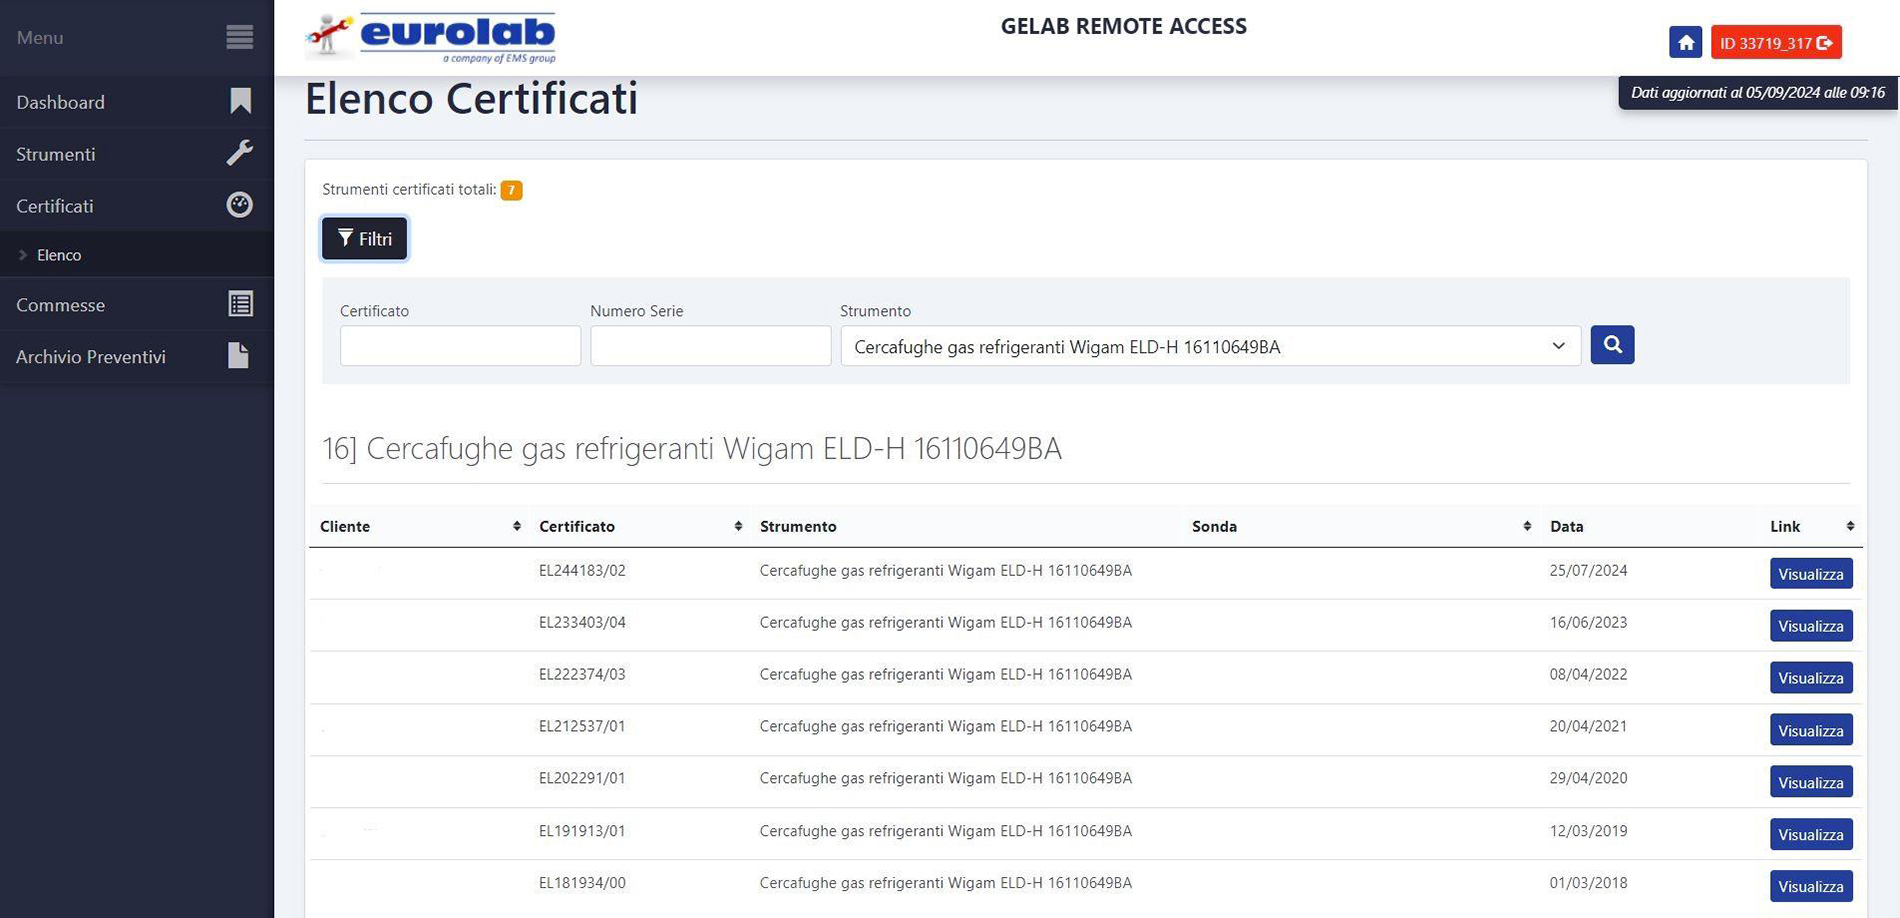Open Dashboard in the sidebar
Image resolution: width=1900 pixels, height=918 pixels.
(137, 102)
